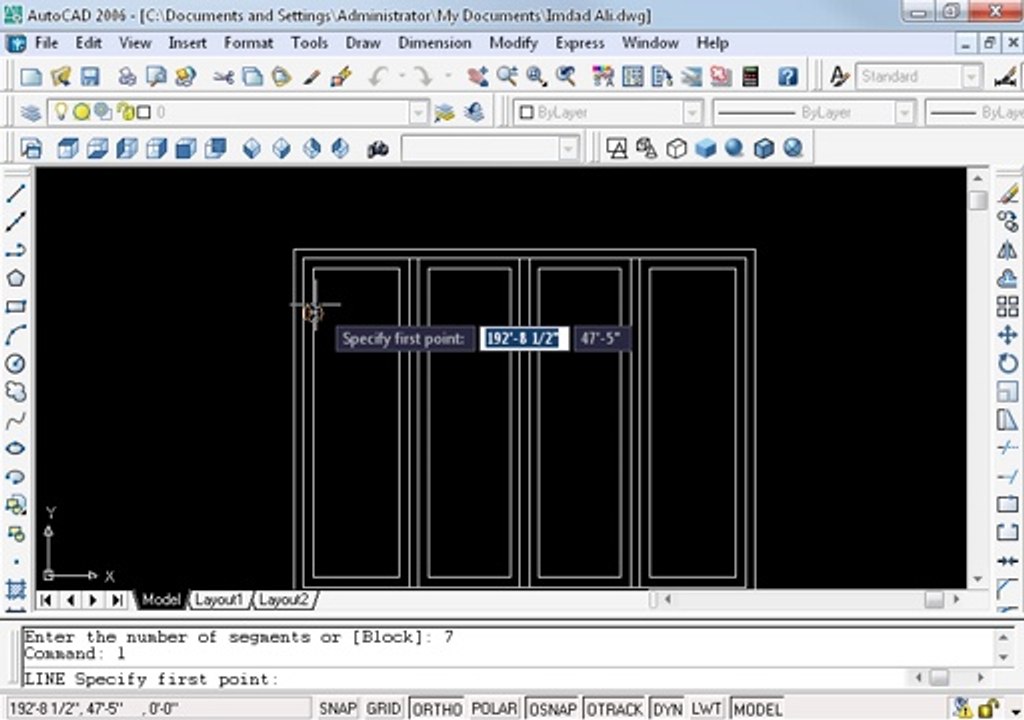The width and height of the screenshot is (1024, 720).
Task: Click the horizontal scrollbar thumb of drawing area
Action: (x=935, y=599)
